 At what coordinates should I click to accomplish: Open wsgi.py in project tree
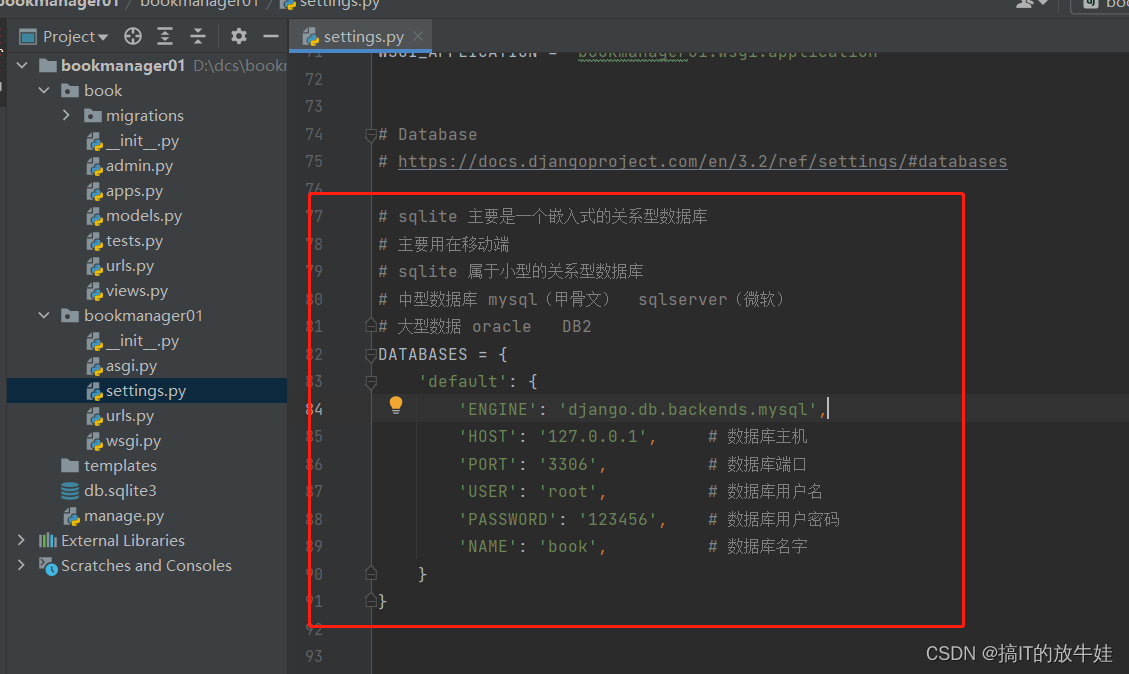133,441
